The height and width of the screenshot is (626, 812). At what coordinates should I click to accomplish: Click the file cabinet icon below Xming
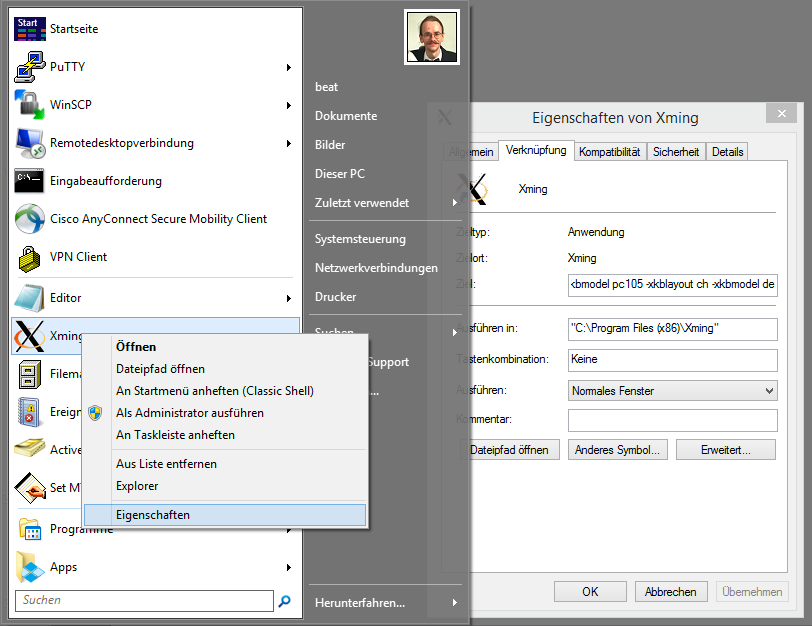click(x=30, y=374)
